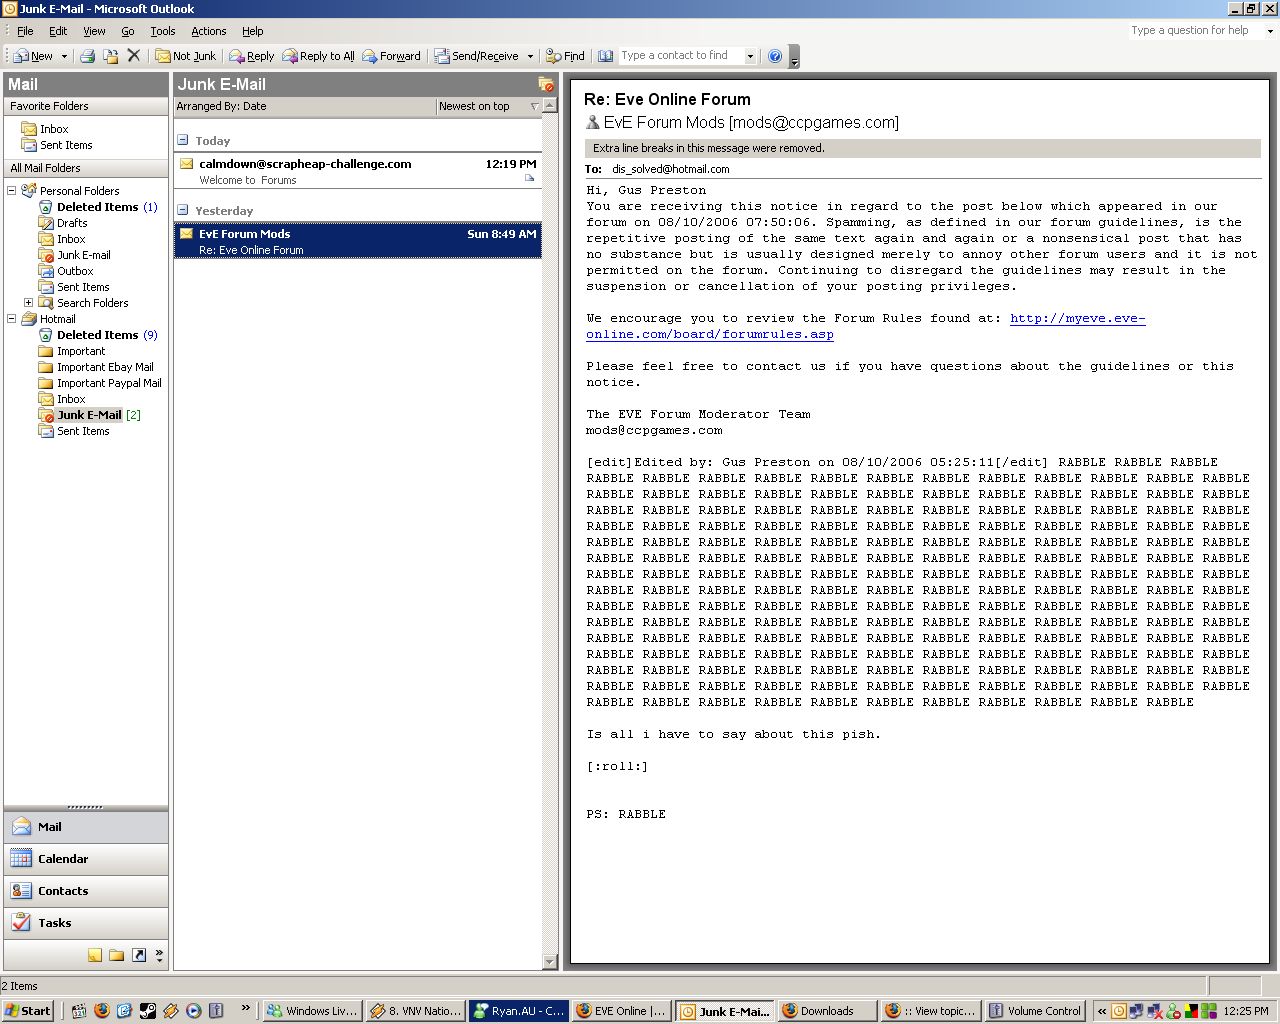The height and width of the screenshot is (1024, 1280).
Task: Click the green Messenger buddy tray icon
Action: [1173, 1011]
